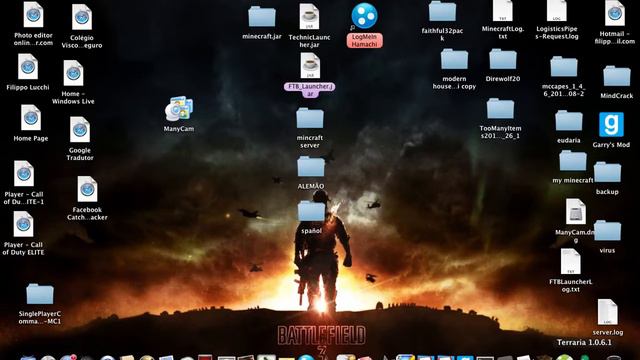Select the backup folder
This screenshot has height=360, width=640.
[607, 172]
